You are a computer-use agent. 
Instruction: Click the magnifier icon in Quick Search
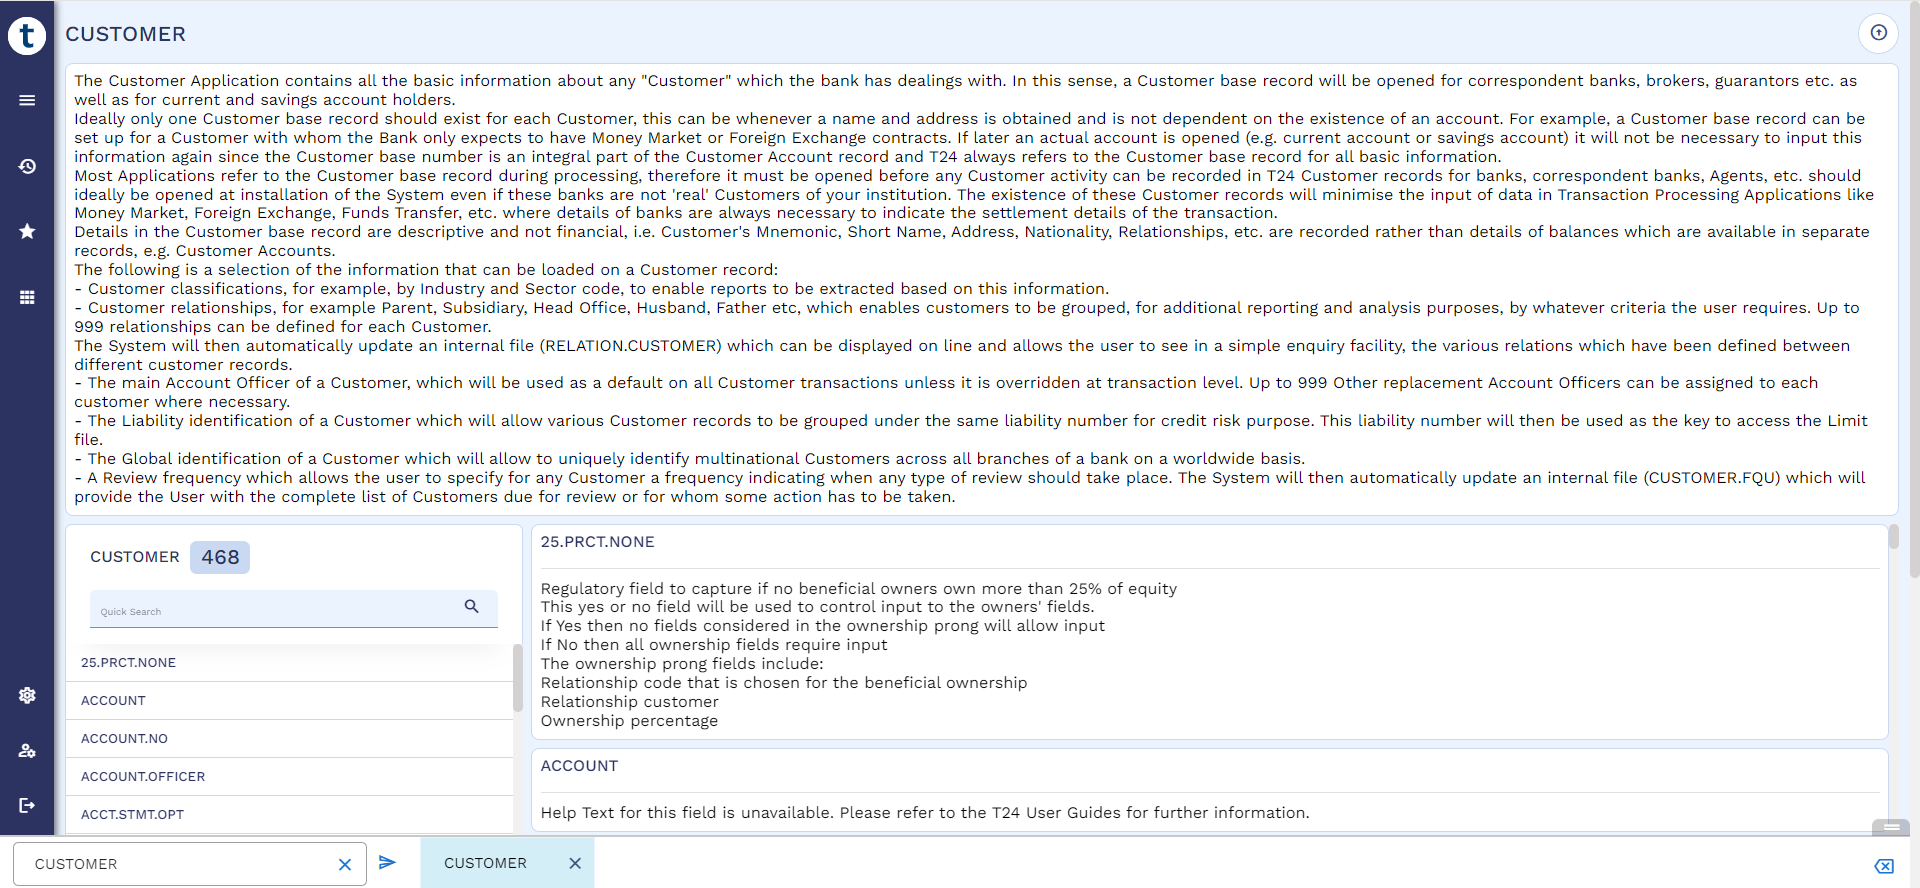pyautogui.click(x=471, y=606)
